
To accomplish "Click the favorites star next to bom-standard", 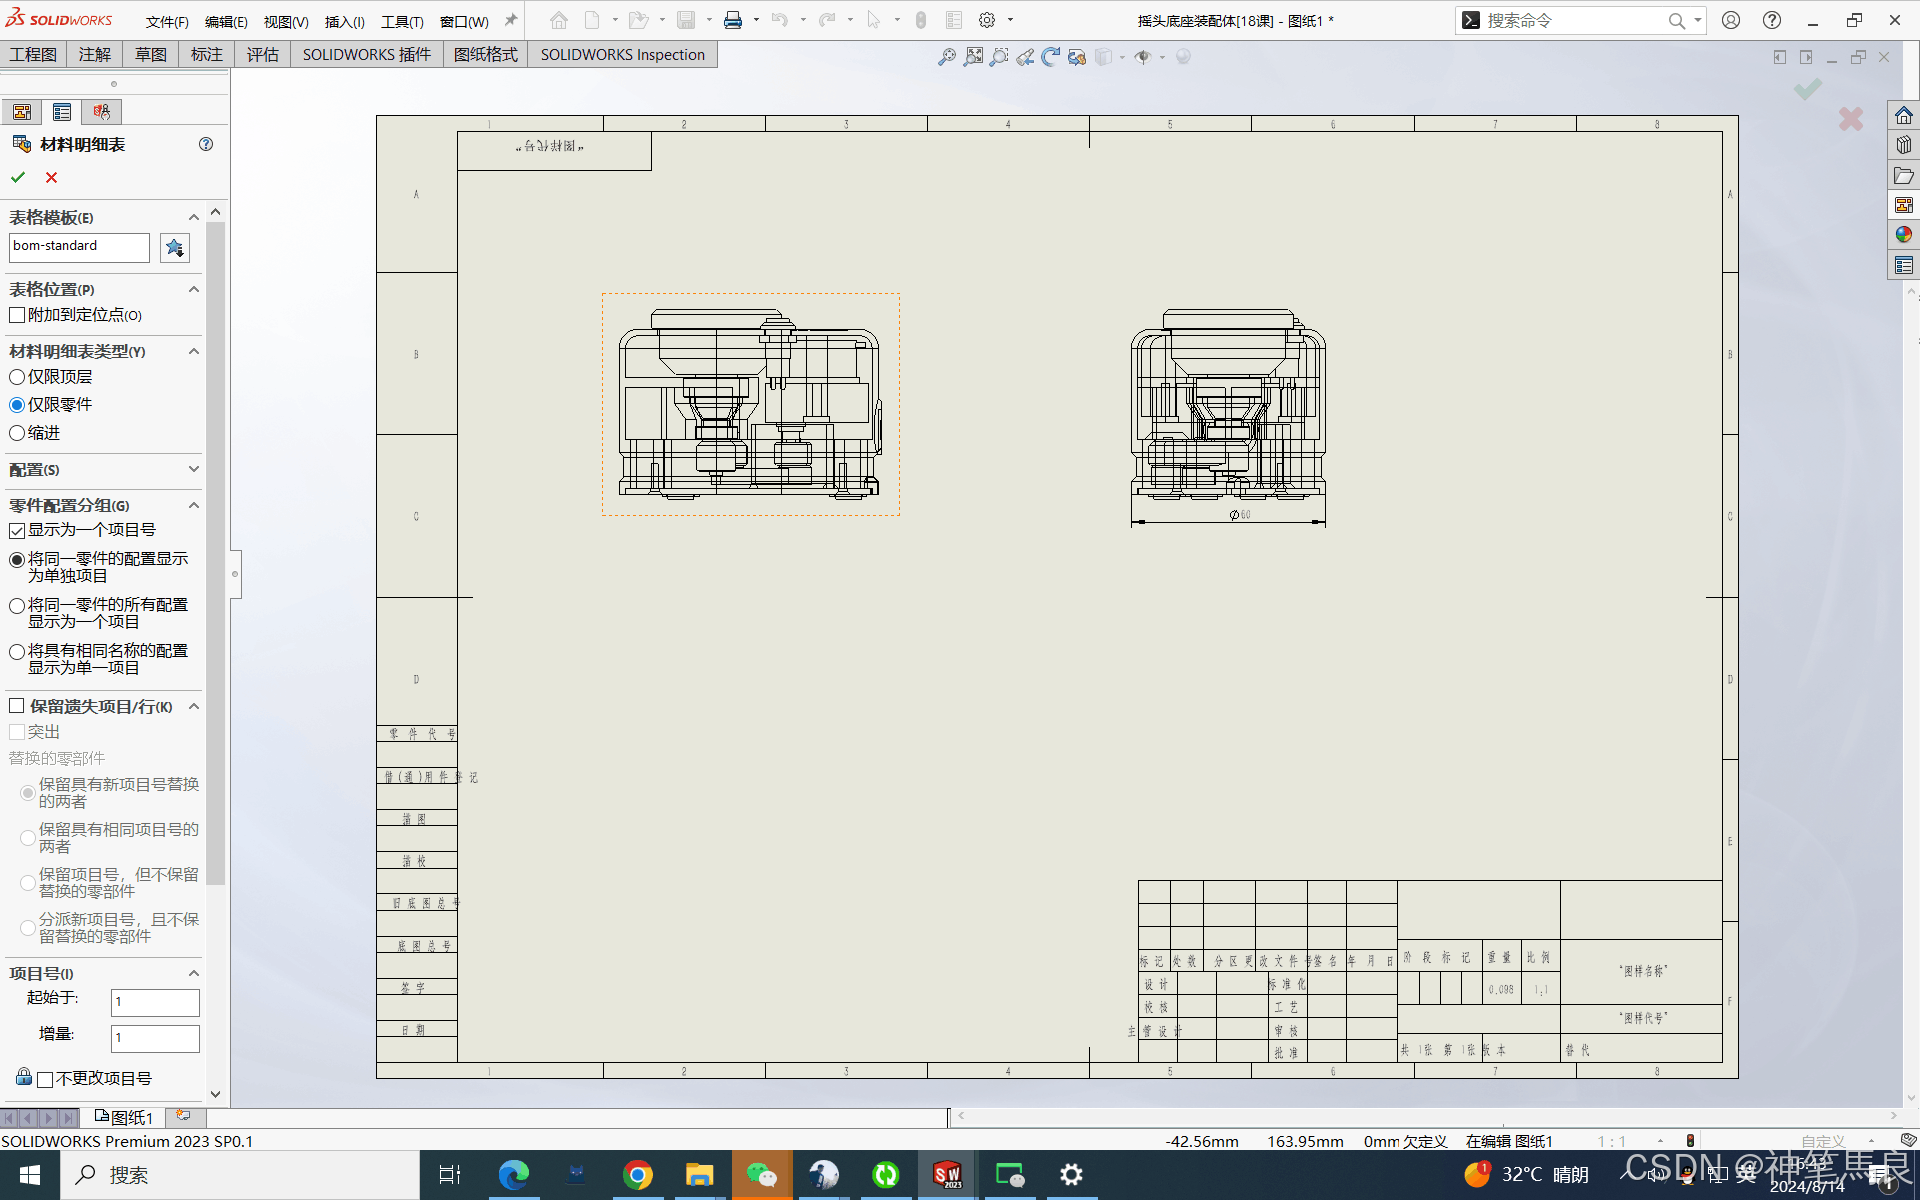I will click(175, 247).
